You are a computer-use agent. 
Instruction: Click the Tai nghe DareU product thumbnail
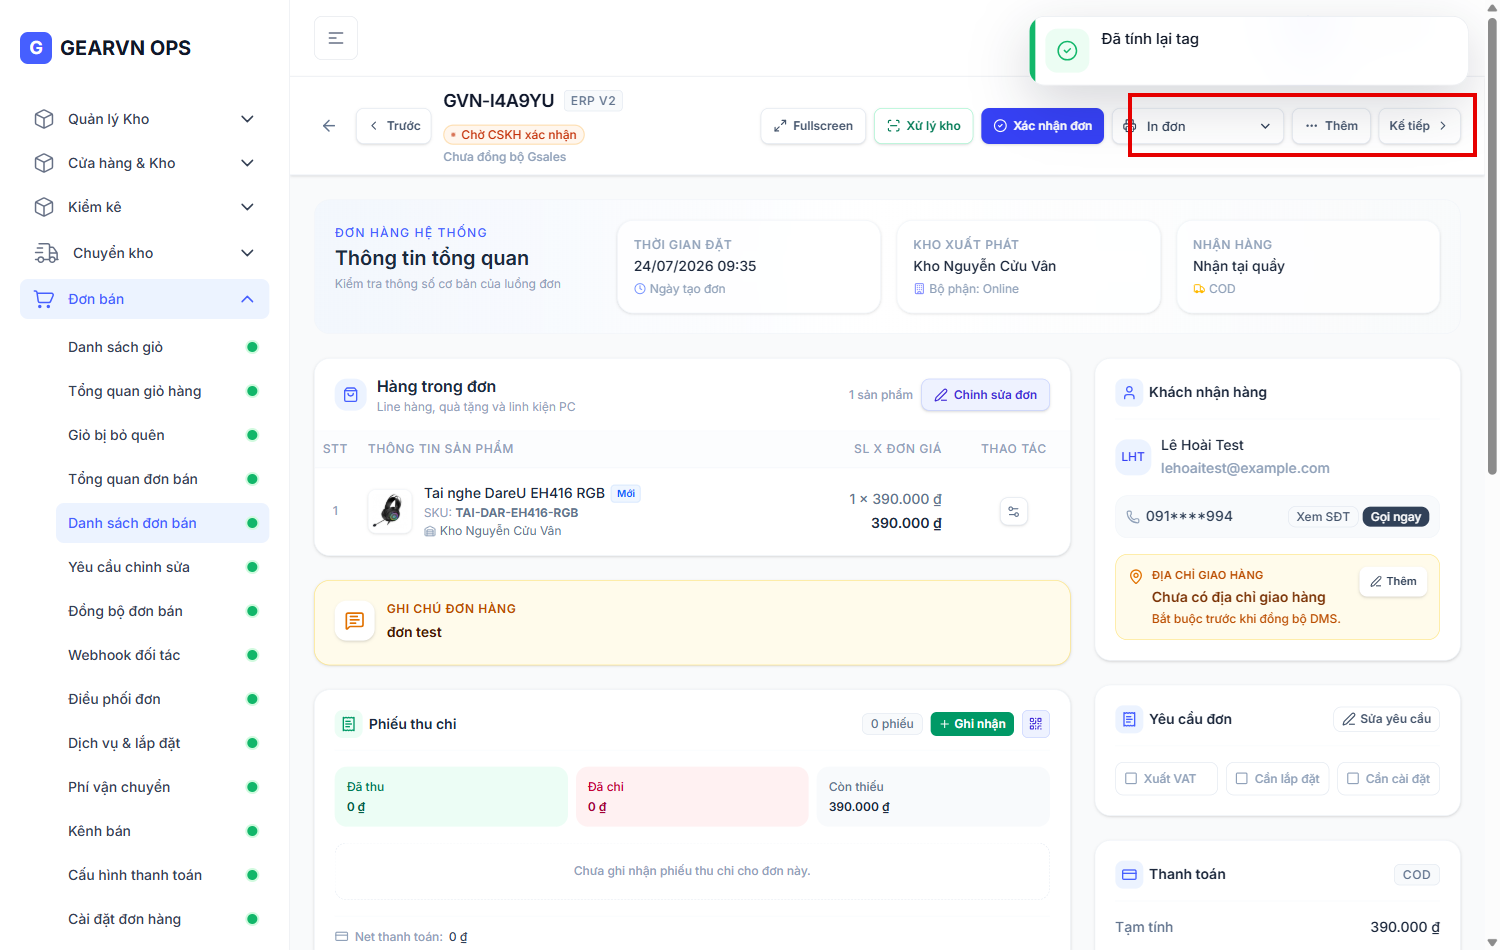[x=390, y=511]
